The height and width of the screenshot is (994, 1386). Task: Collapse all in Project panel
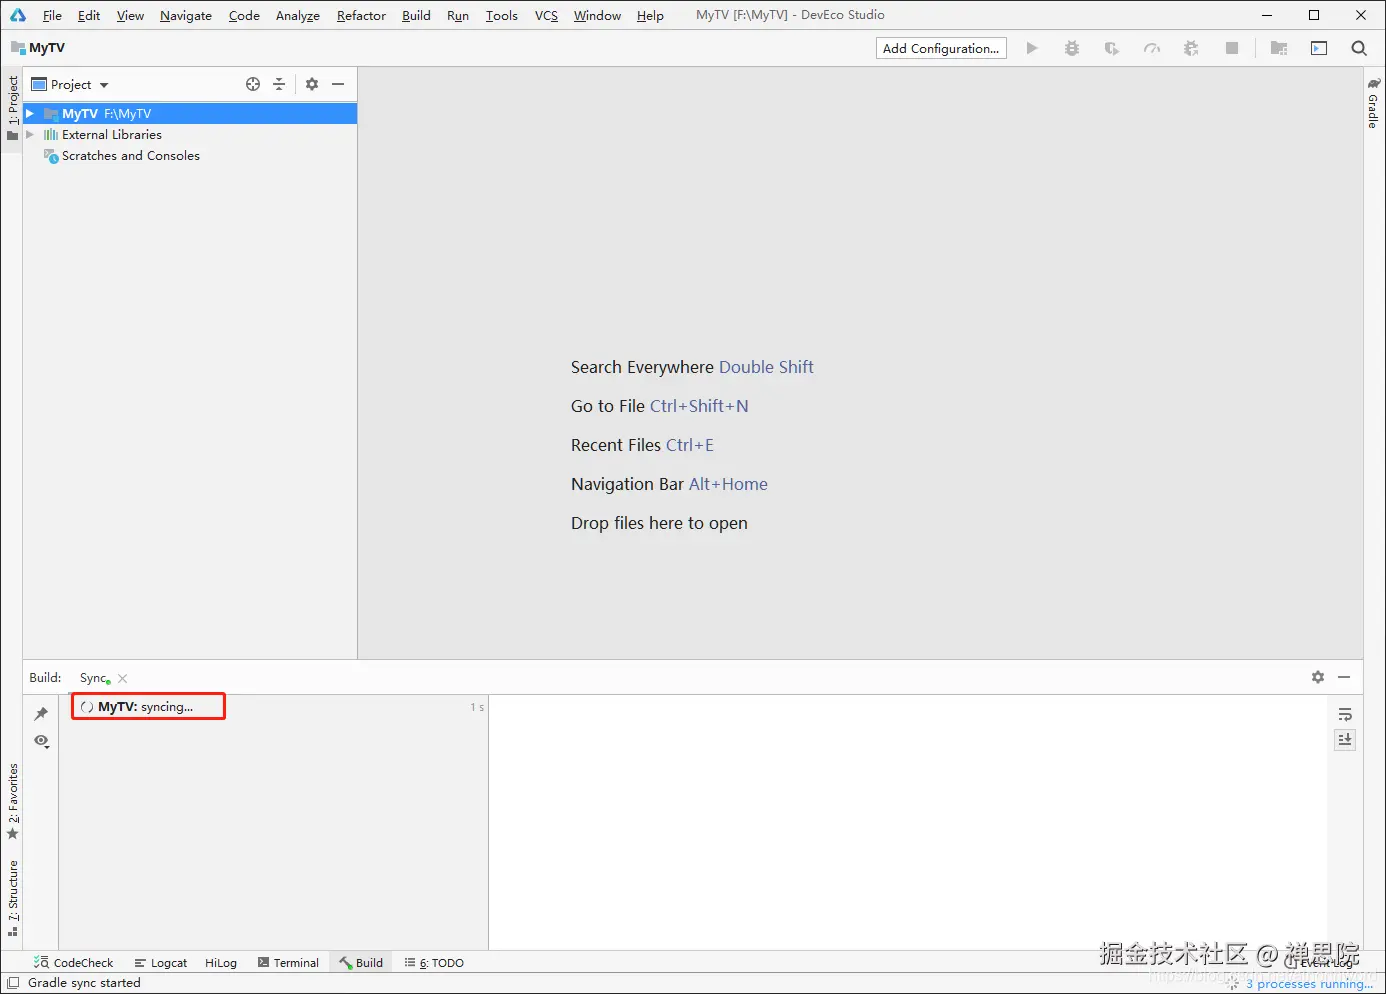click(x=279, y=84)
